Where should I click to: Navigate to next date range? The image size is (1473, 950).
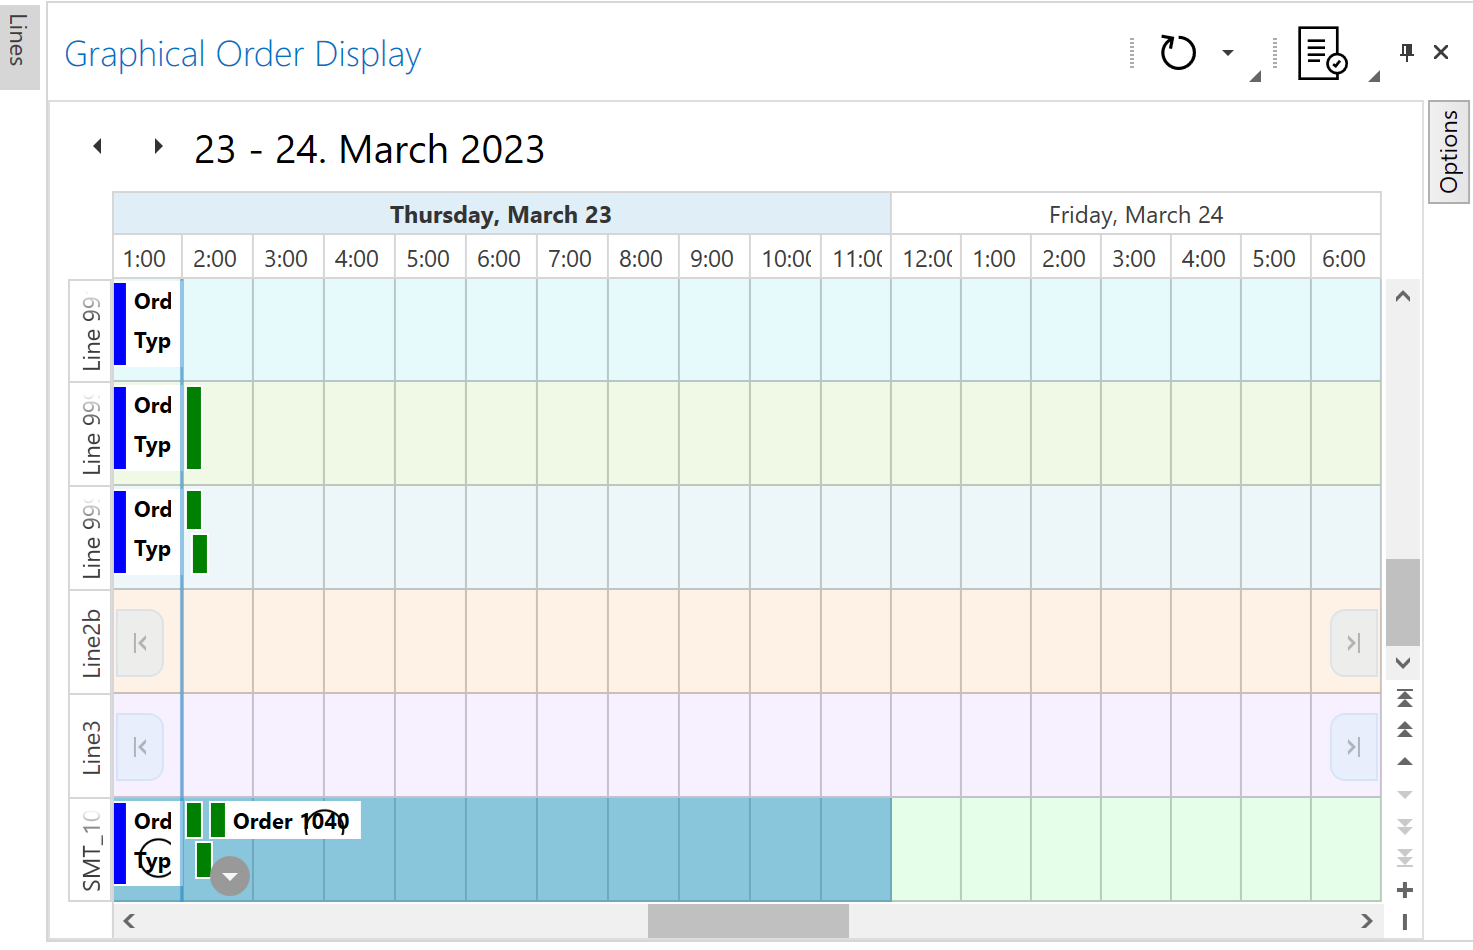[157, 146]
